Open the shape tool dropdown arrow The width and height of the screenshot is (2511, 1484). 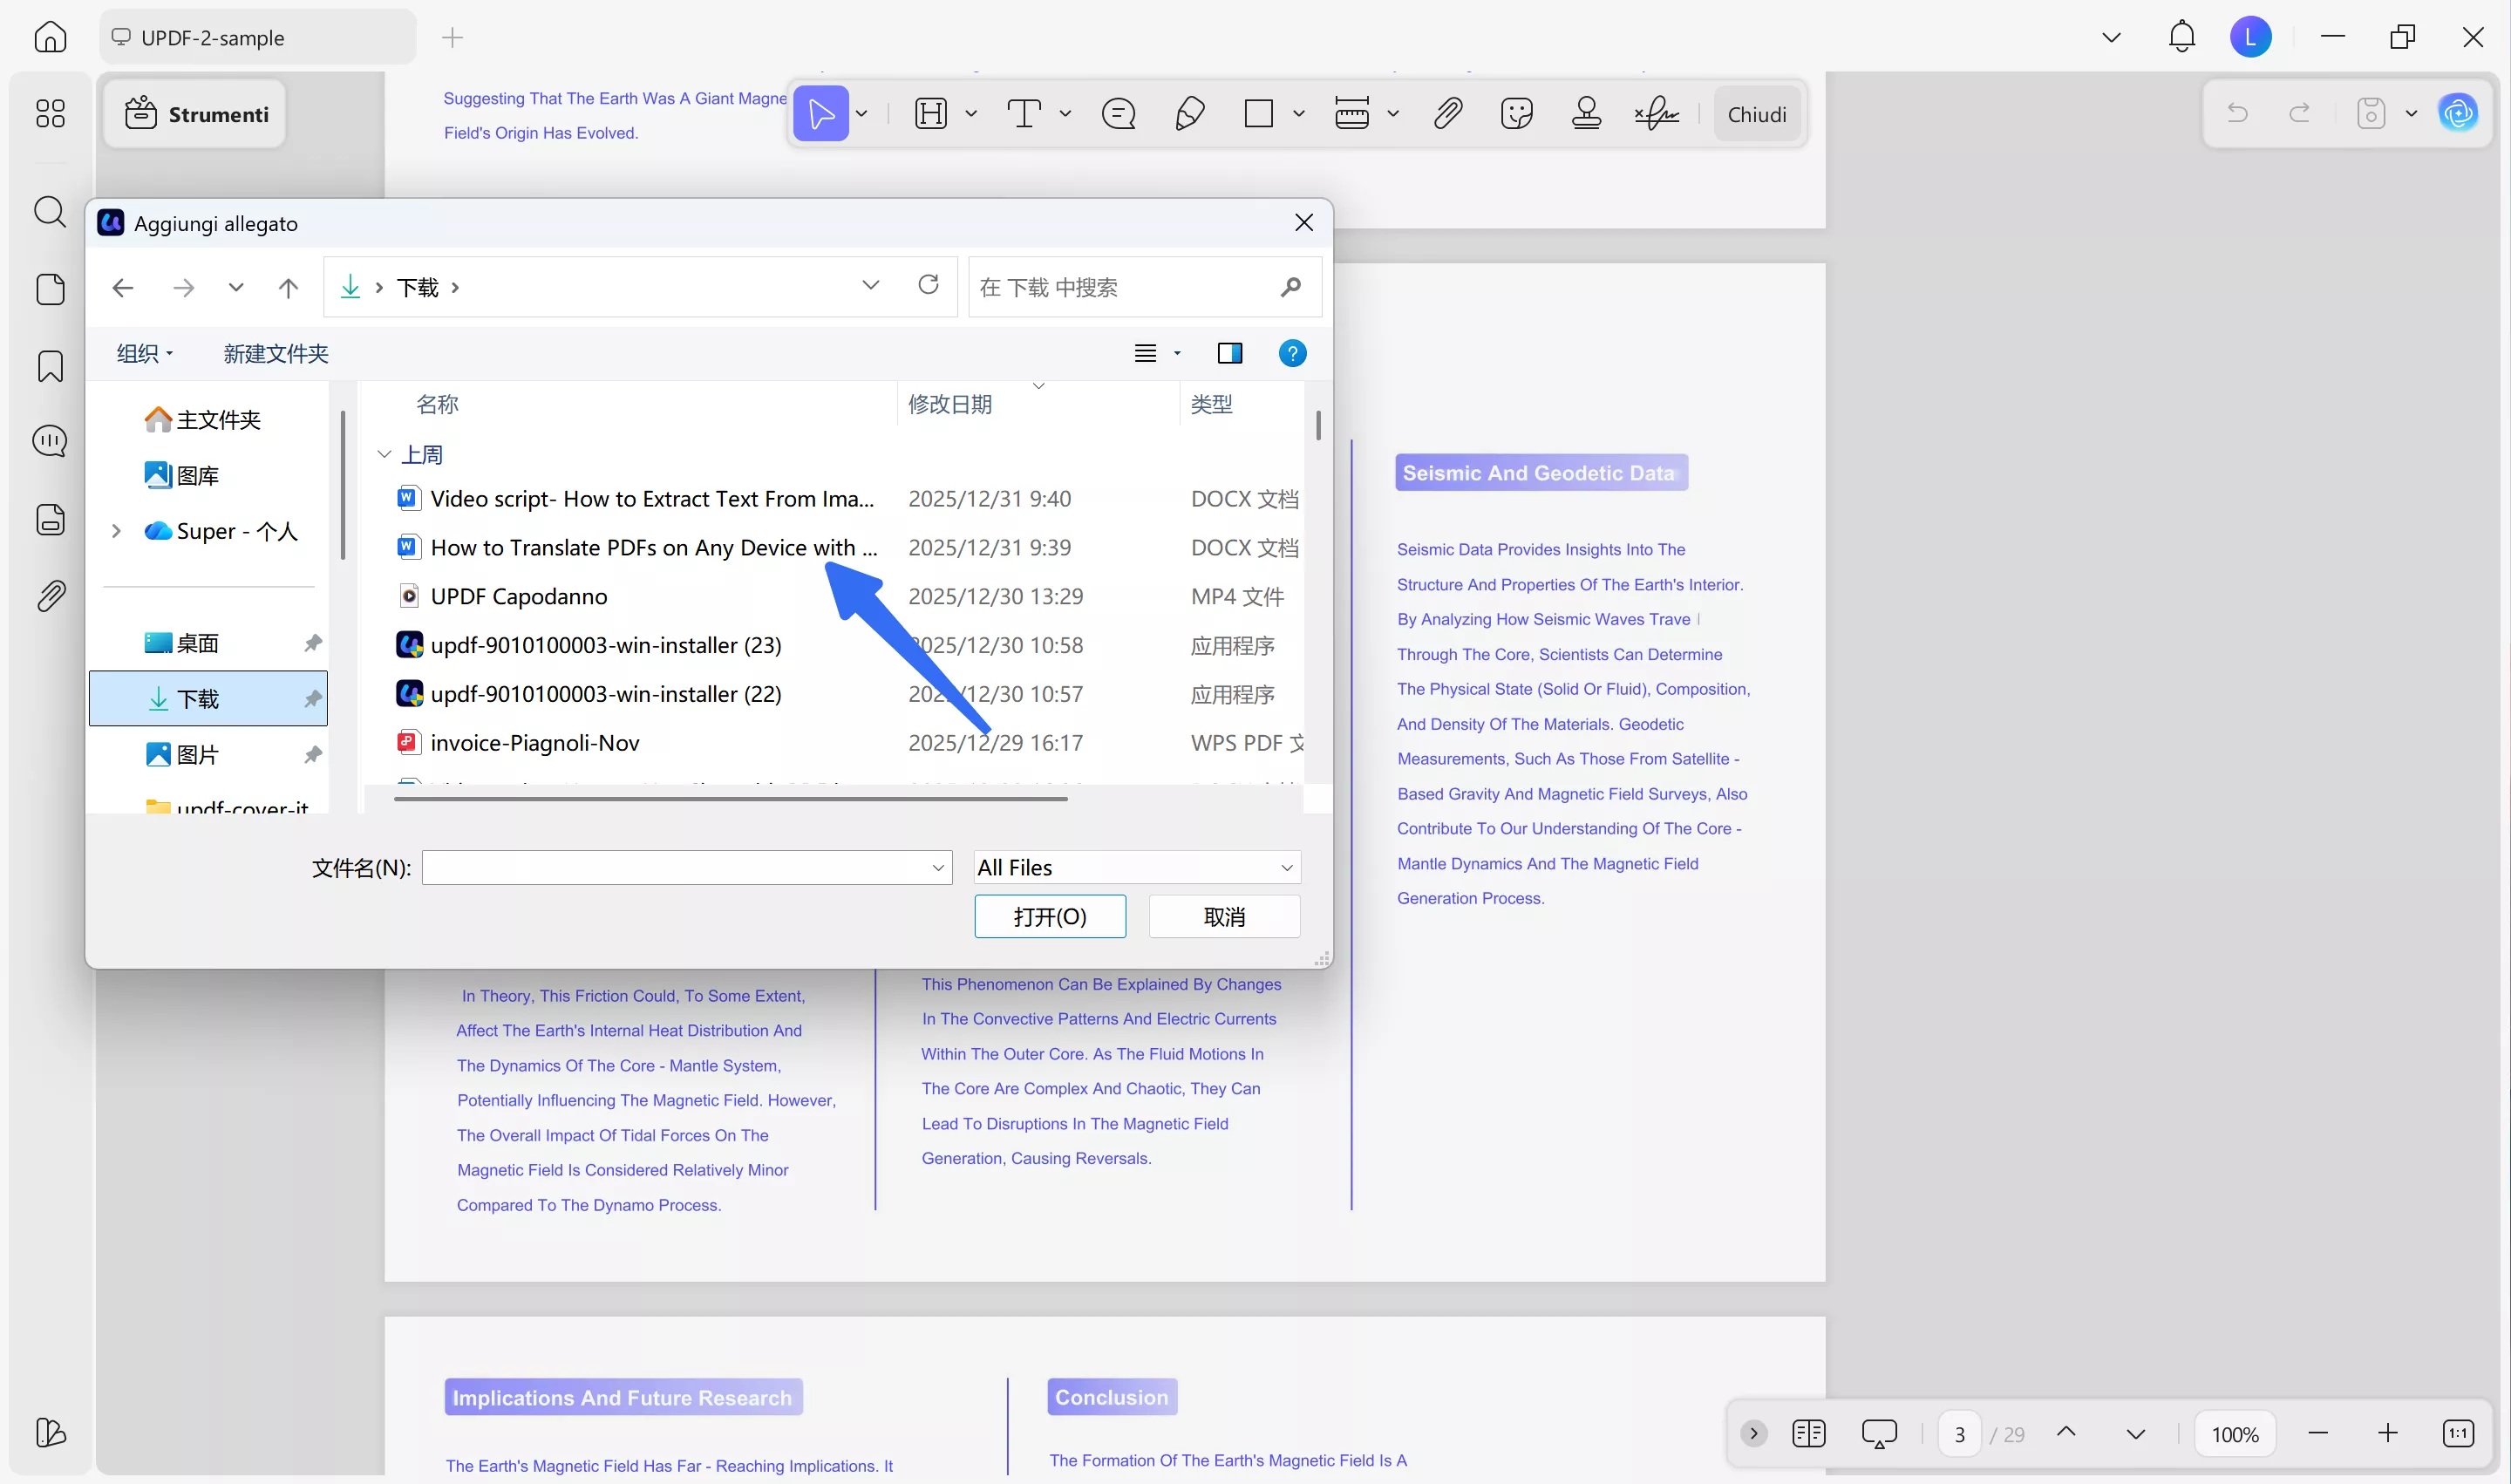[1298, 113]
